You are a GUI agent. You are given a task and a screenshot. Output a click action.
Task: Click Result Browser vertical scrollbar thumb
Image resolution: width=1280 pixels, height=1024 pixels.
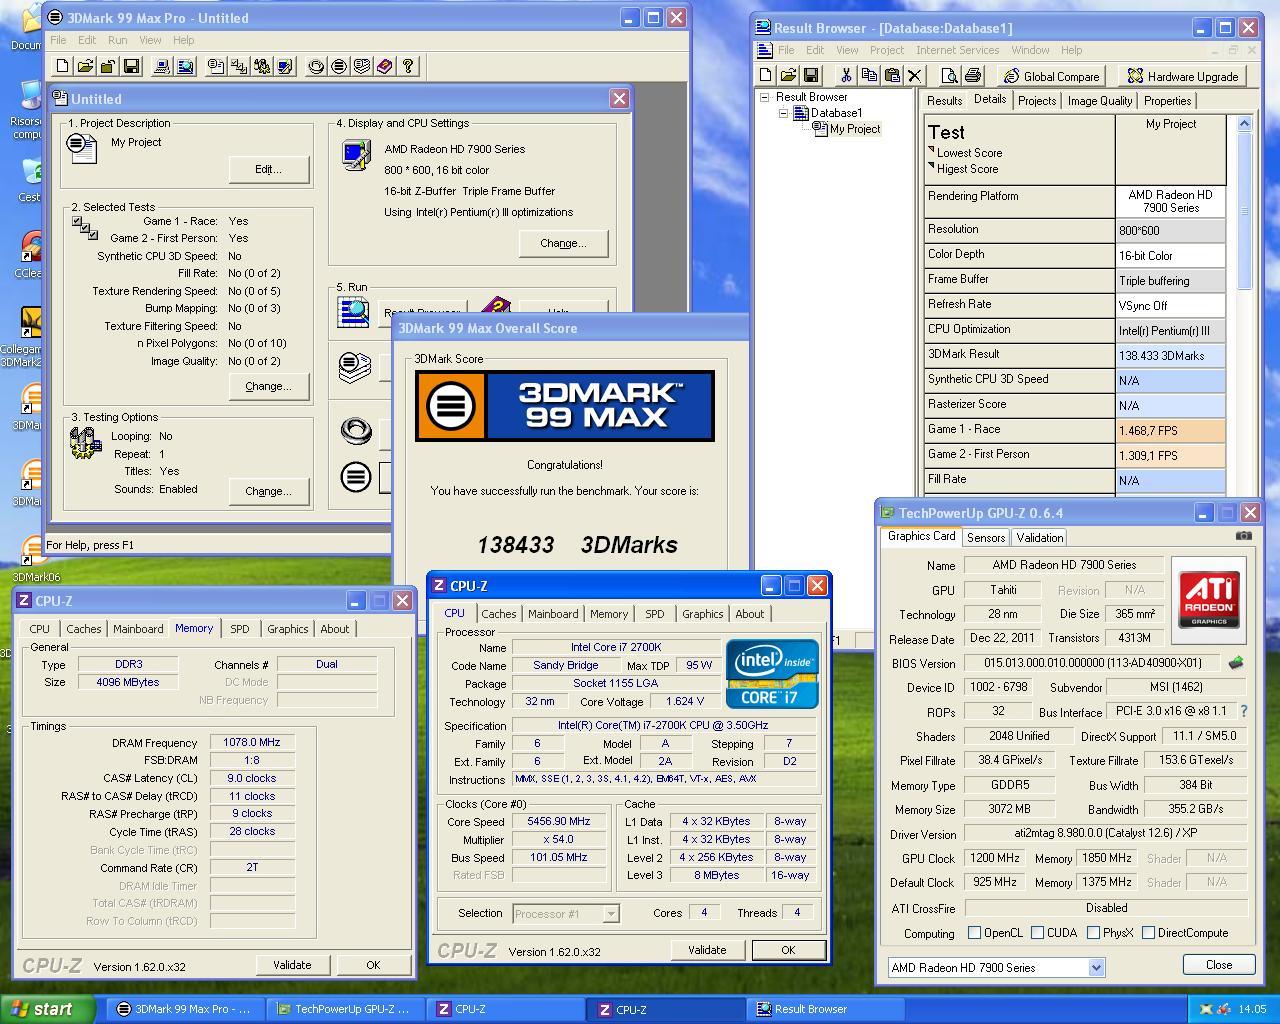[x=1244, y=211]
